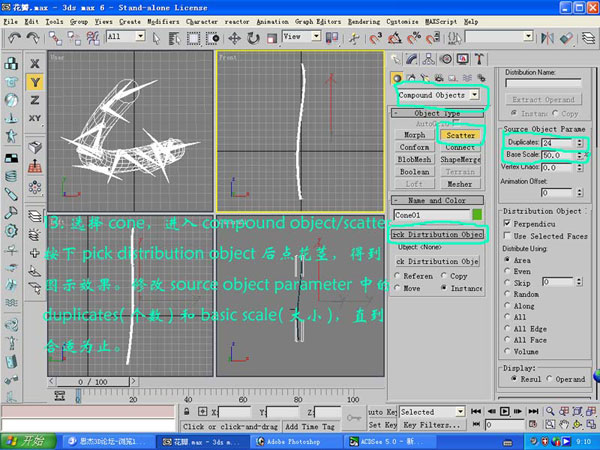
Task: Choose the Move radio option
Action: [397, 288]
